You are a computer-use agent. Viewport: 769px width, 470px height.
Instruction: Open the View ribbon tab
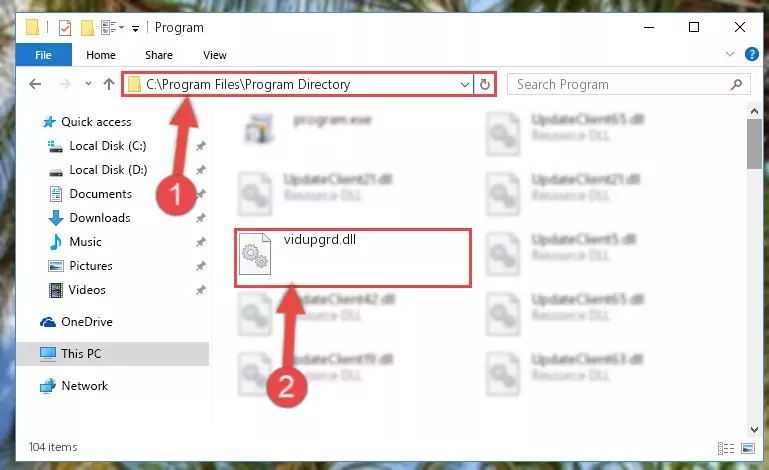pos(215,55)
